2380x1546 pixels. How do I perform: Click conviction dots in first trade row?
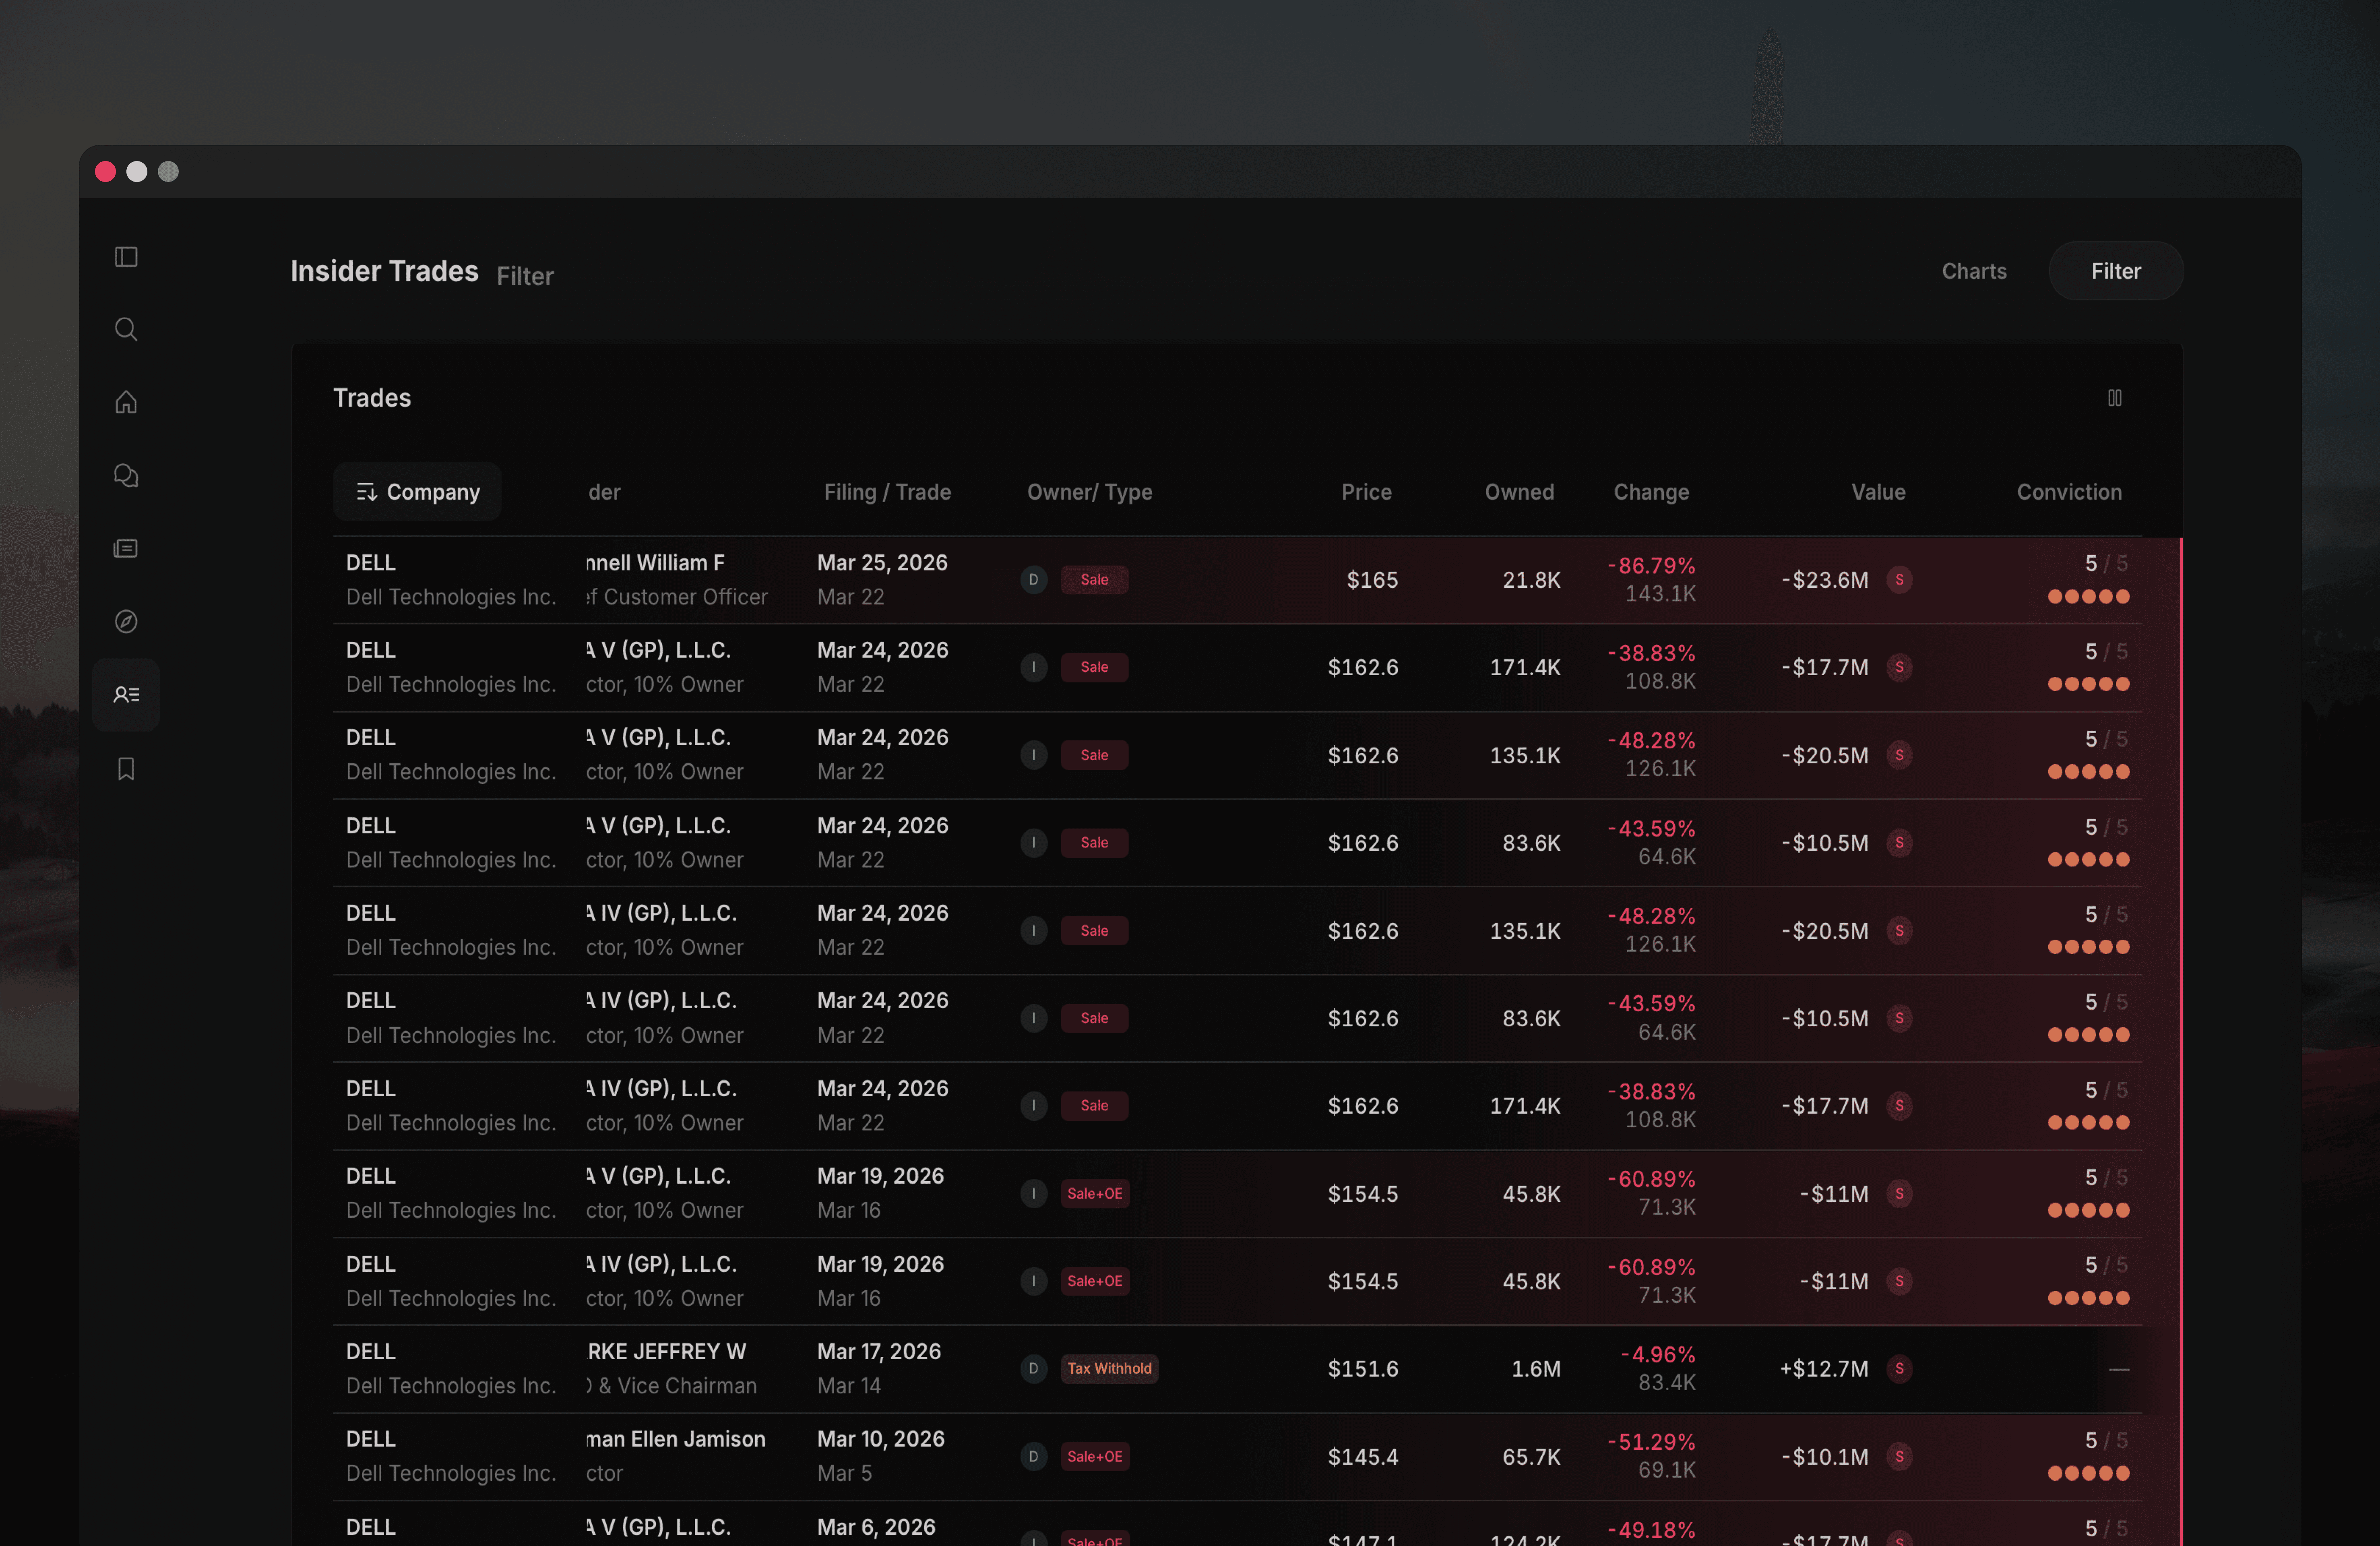point(2088,597)
